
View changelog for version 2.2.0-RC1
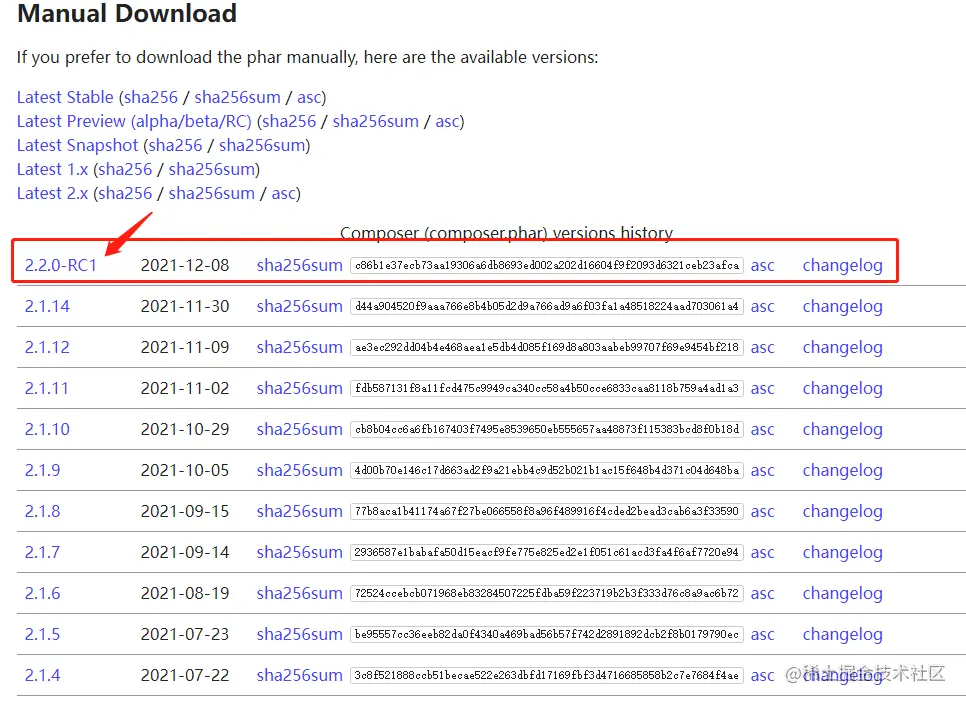pyautogui.click(x=843, y=265)
